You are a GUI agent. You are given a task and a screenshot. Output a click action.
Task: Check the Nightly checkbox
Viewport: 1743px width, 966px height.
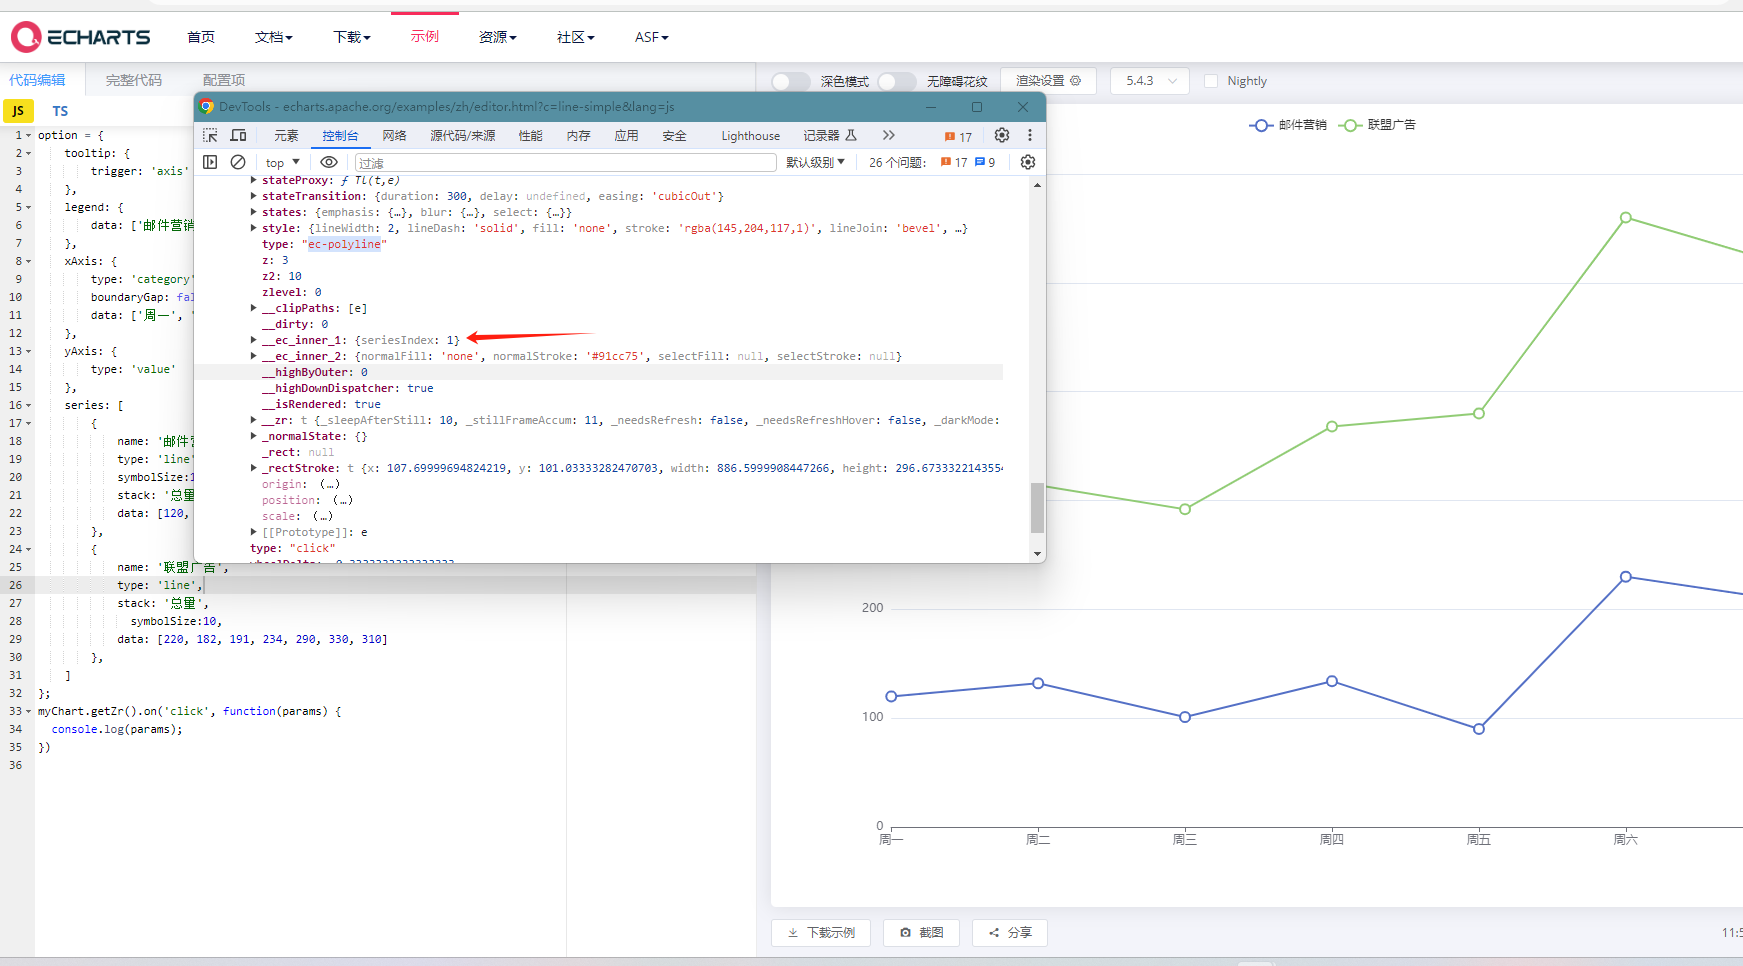[1211, 81]
